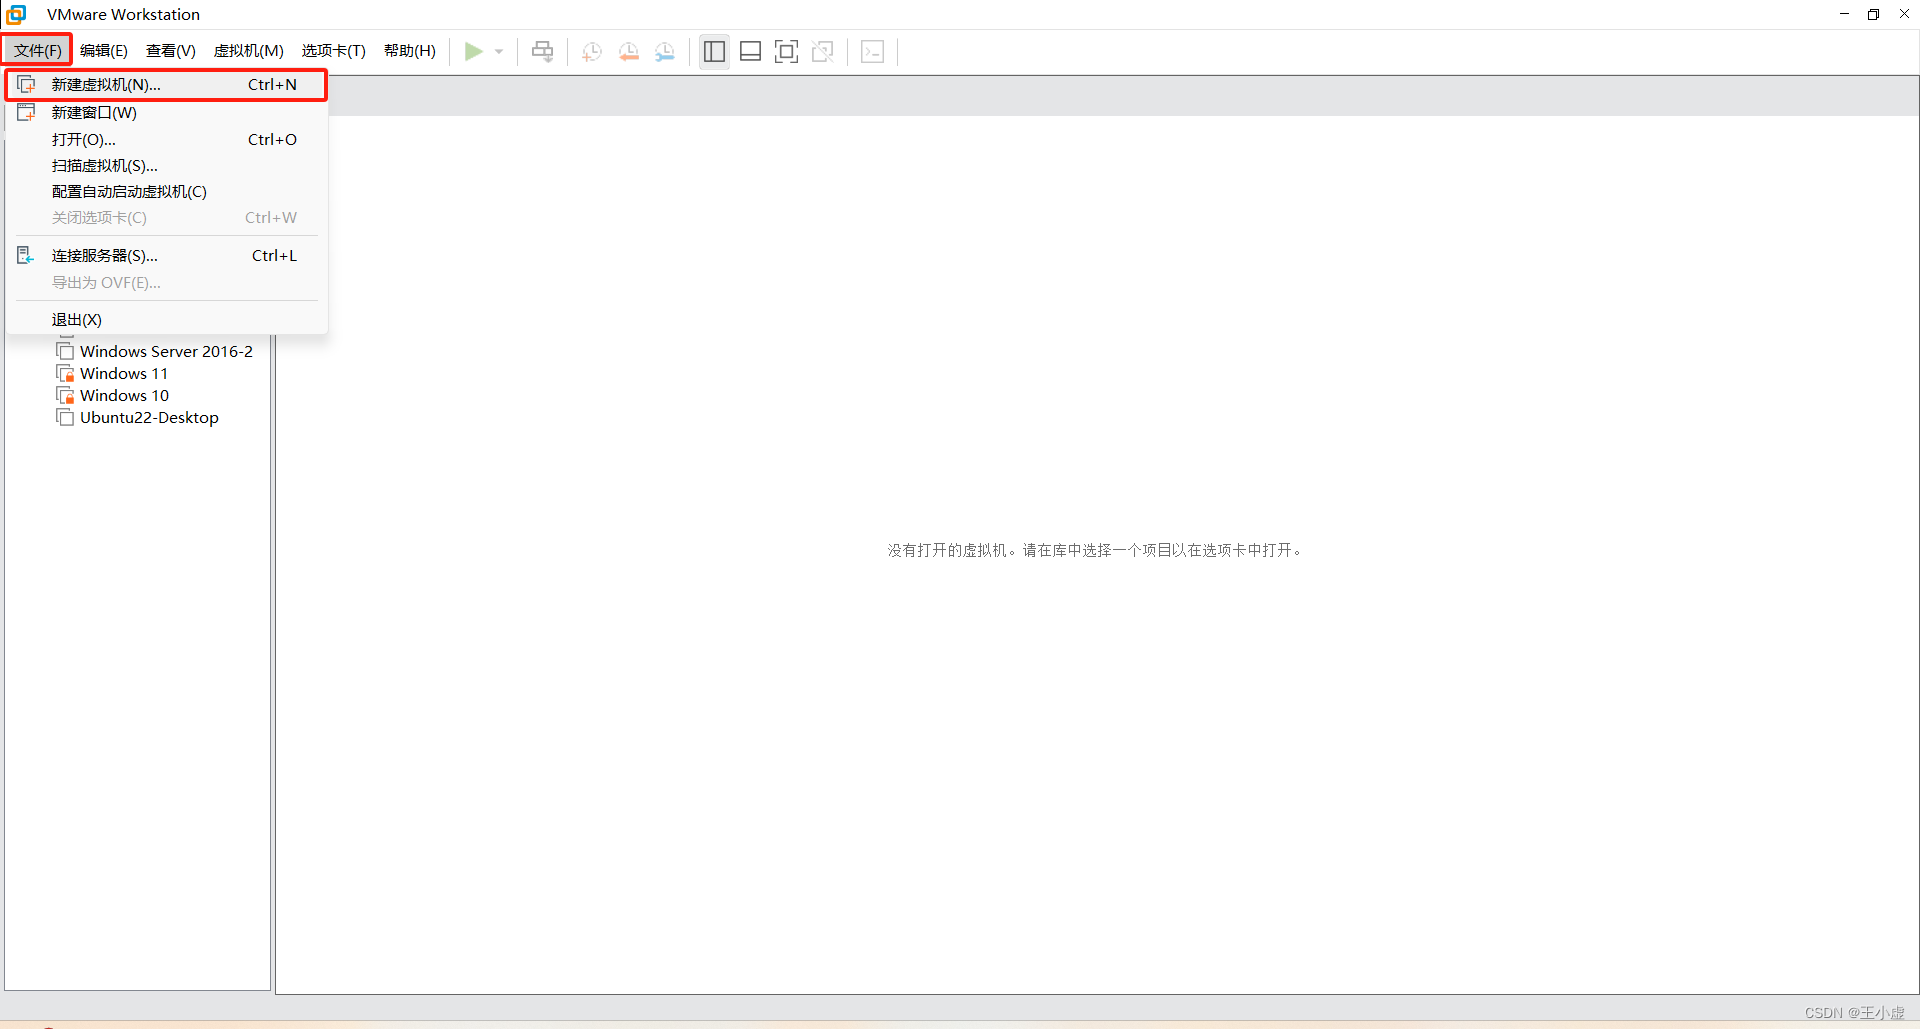Viewport: 1920px width, 1029px height.
Task: Click the Windows 11 VM icon
Action: click(x=66, y=373)
